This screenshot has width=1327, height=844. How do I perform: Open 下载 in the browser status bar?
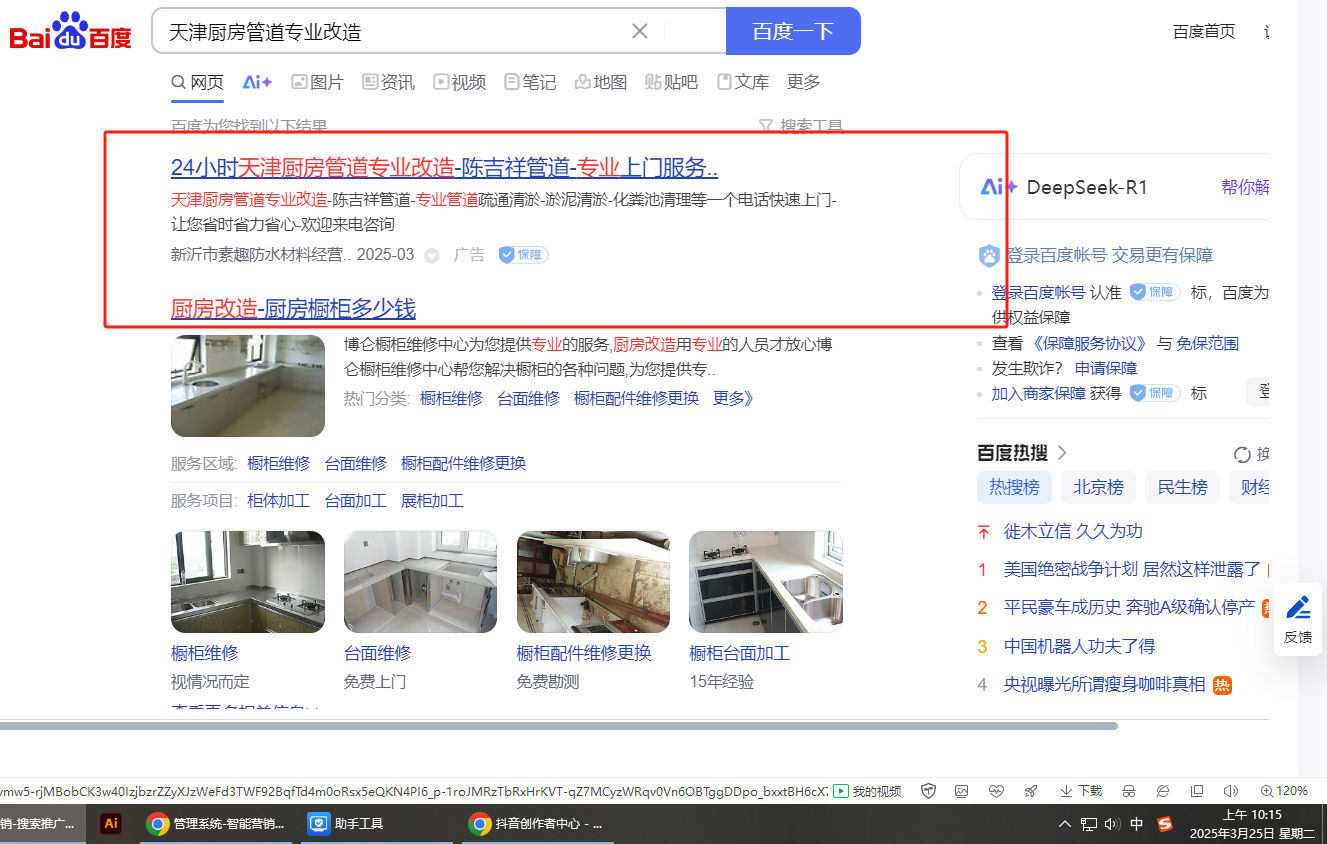click(x=1080, y=791)
